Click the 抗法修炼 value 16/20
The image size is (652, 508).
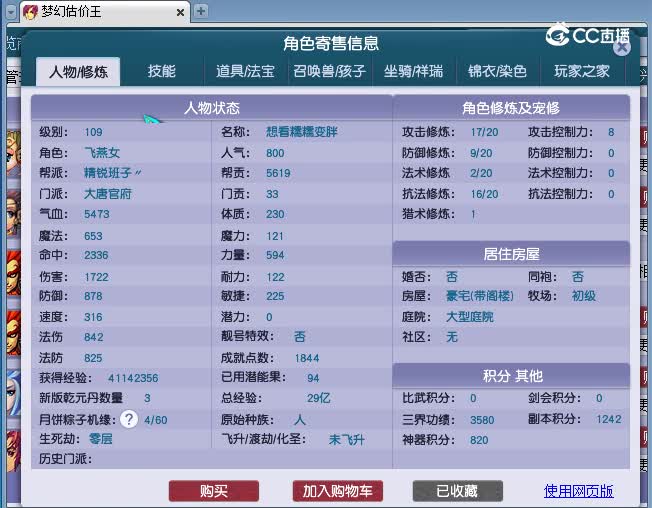tap(484, 194)
